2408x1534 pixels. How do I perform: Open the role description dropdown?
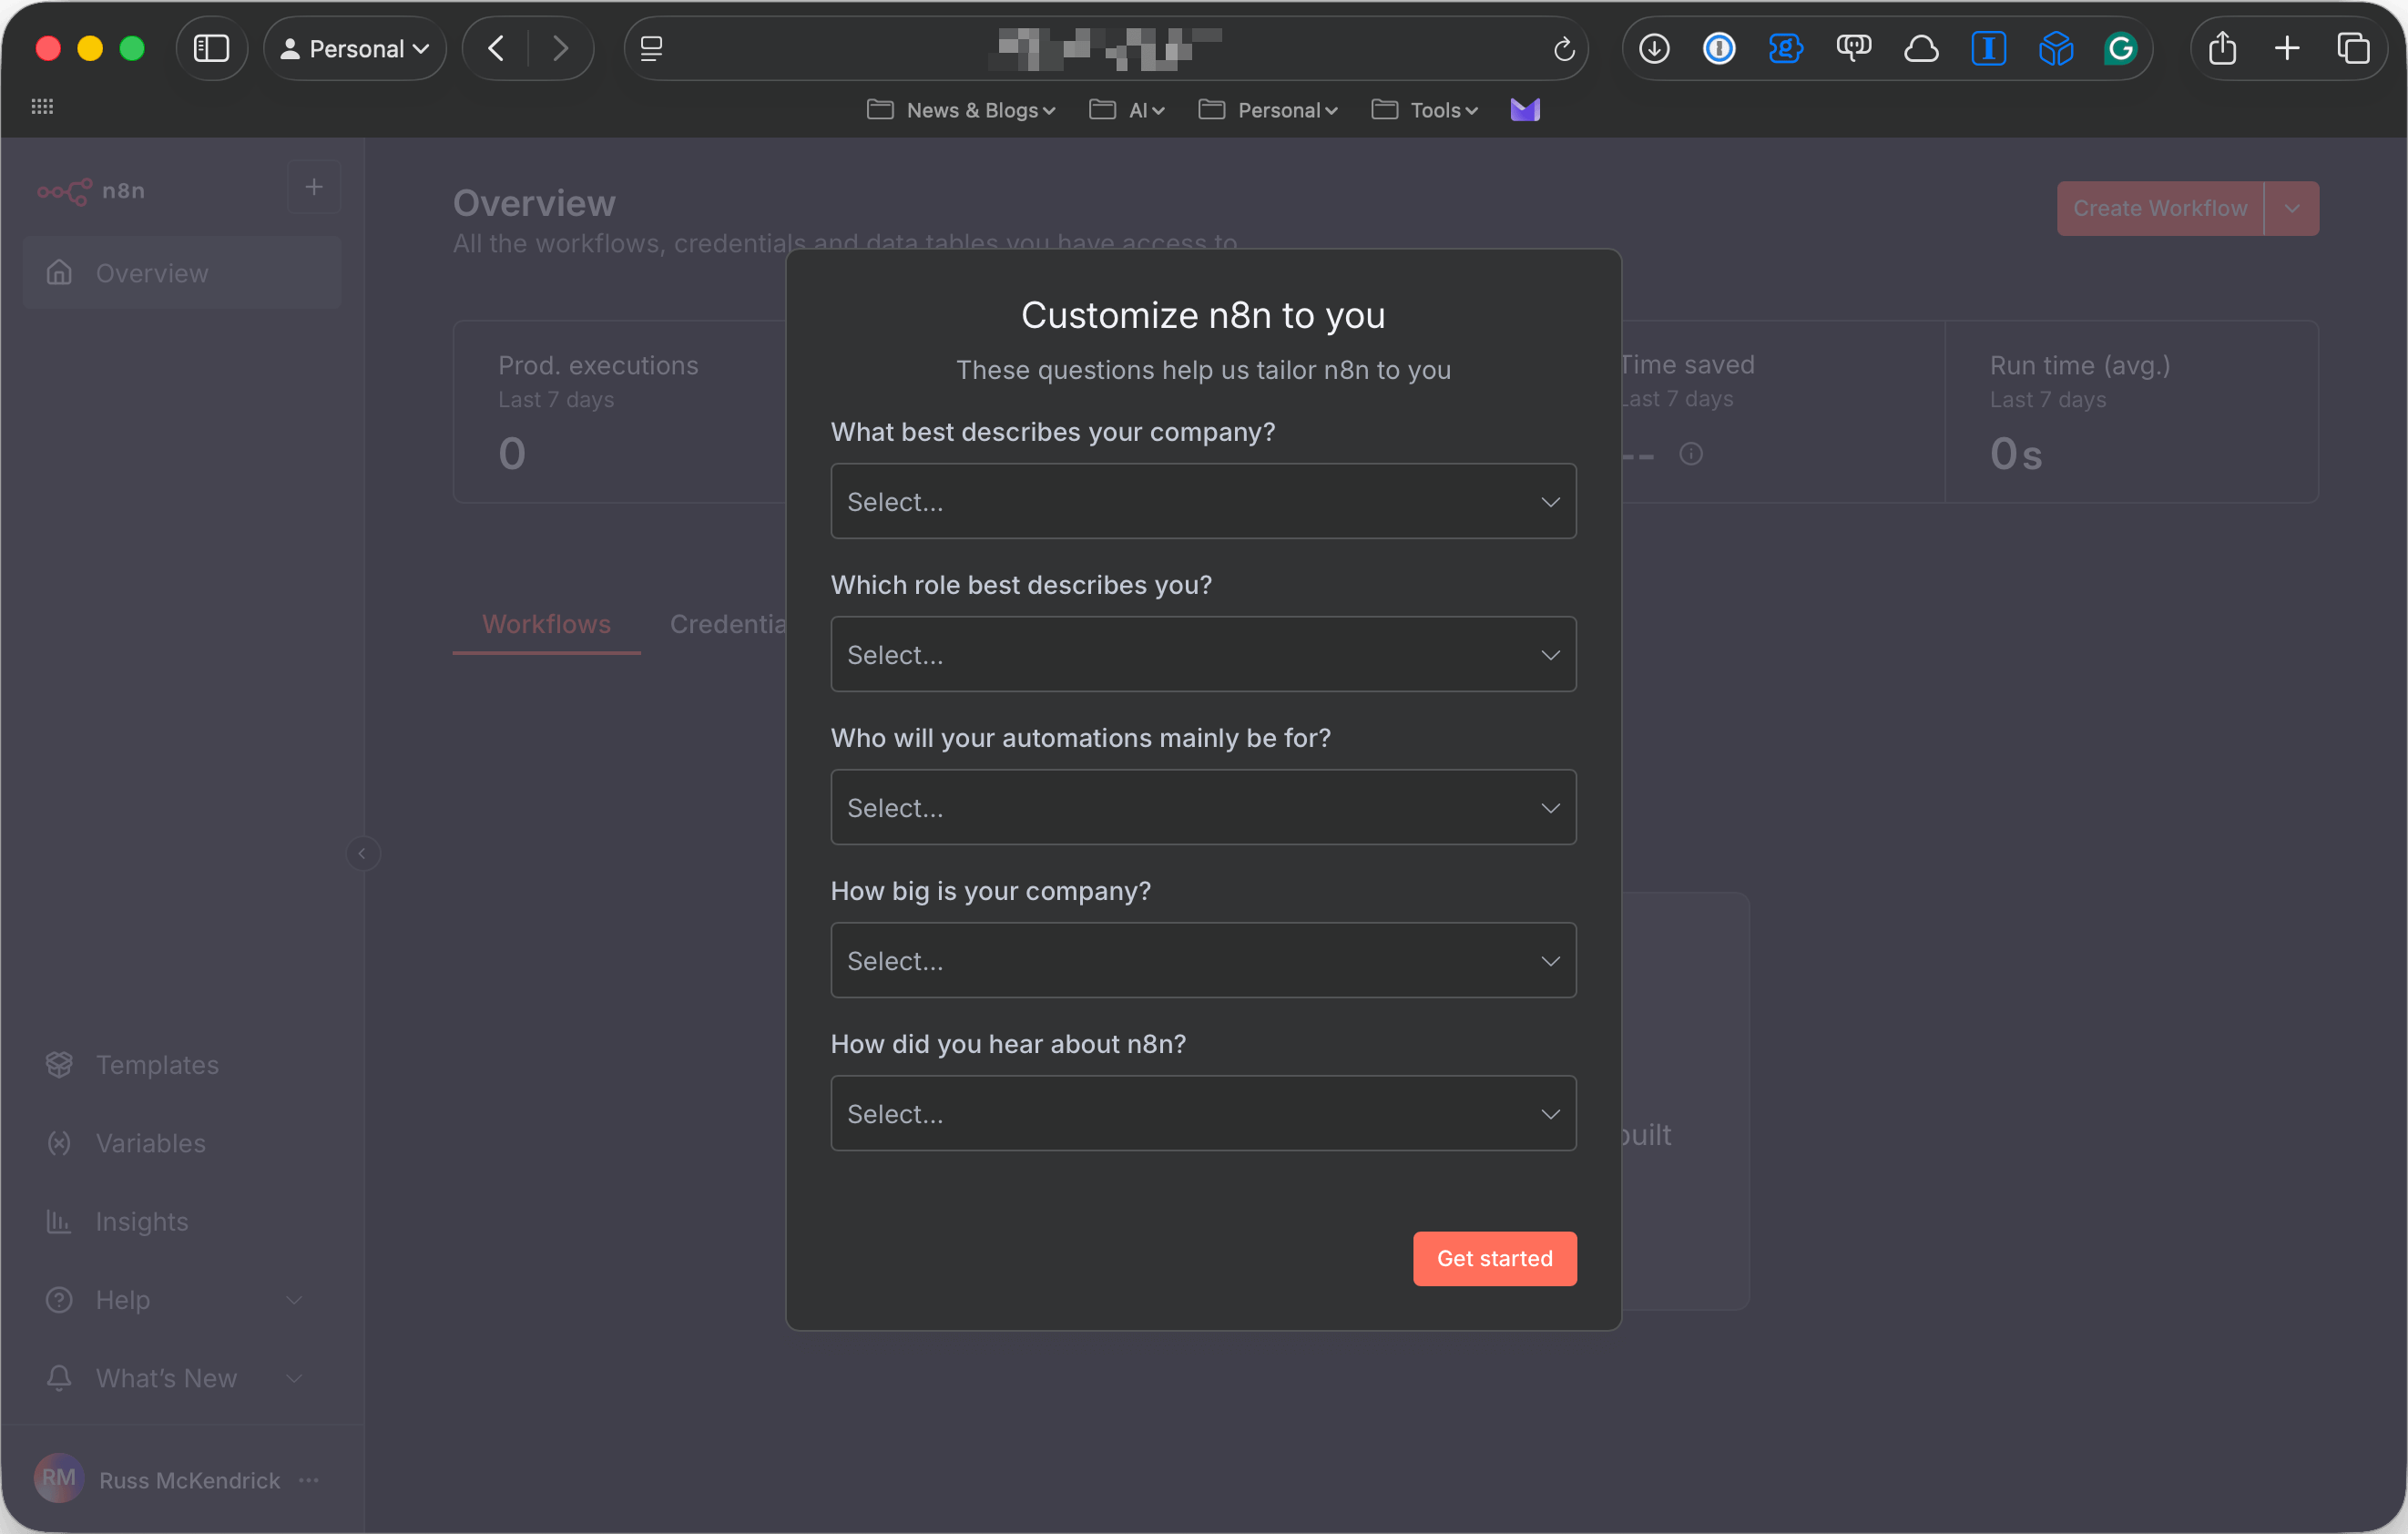[x=1203, y=654]
